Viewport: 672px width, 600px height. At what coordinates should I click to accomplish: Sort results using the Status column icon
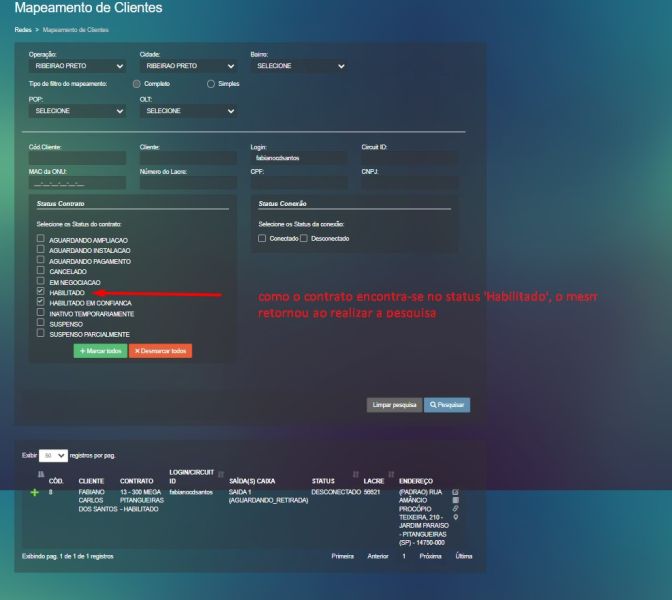point(355,473)
